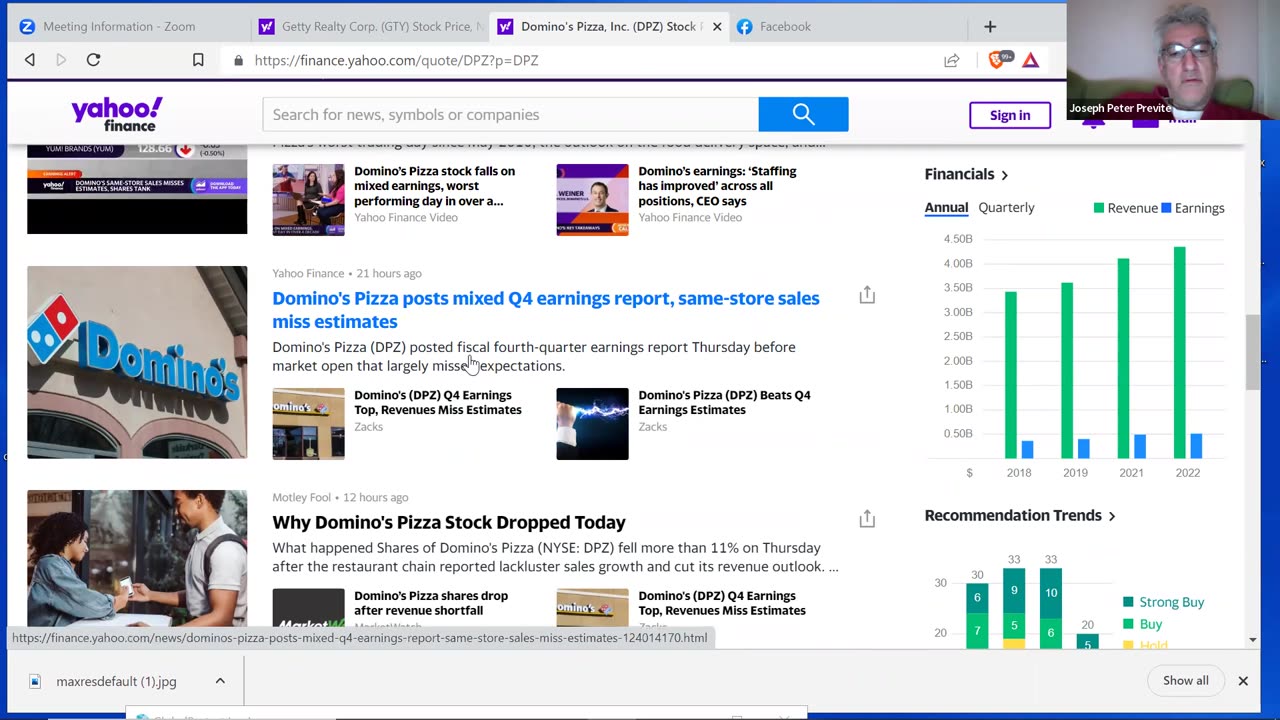1280x720 pixels.
Task: Open Domino's Pizza stock falls on mixed earnings
Action: coord(435,186)
